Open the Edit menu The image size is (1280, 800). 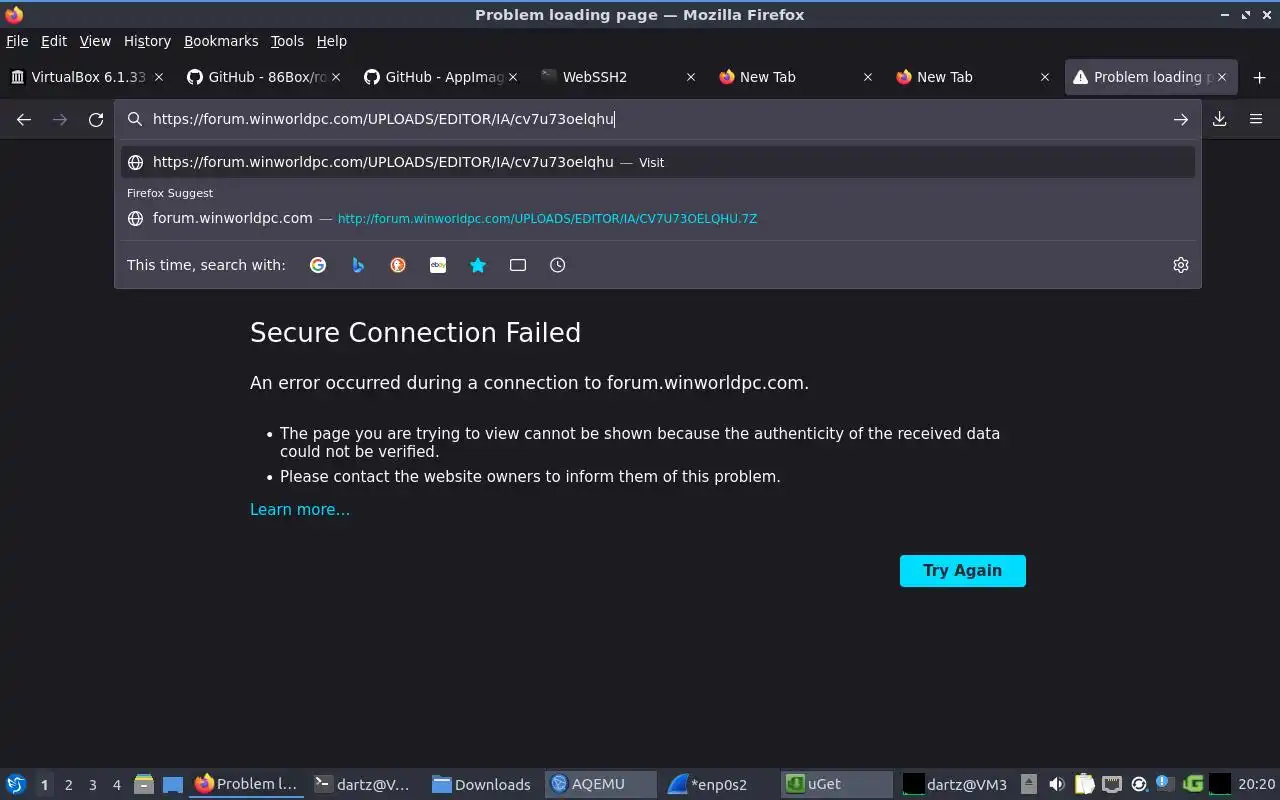coord(54,41)
